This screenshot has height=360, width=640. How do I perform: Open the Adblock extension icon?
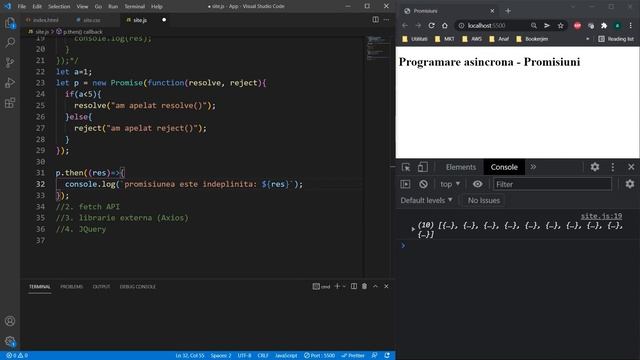[577, 25]
